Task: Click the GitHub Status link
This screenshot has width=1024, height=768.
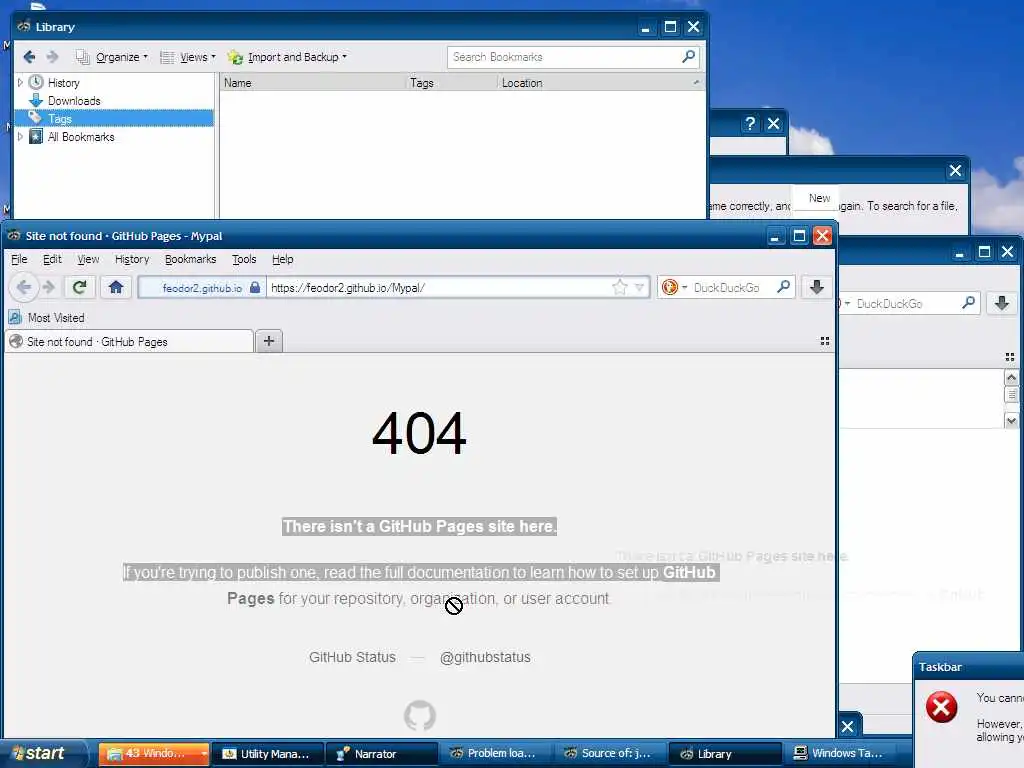Action: pos(352,657)
